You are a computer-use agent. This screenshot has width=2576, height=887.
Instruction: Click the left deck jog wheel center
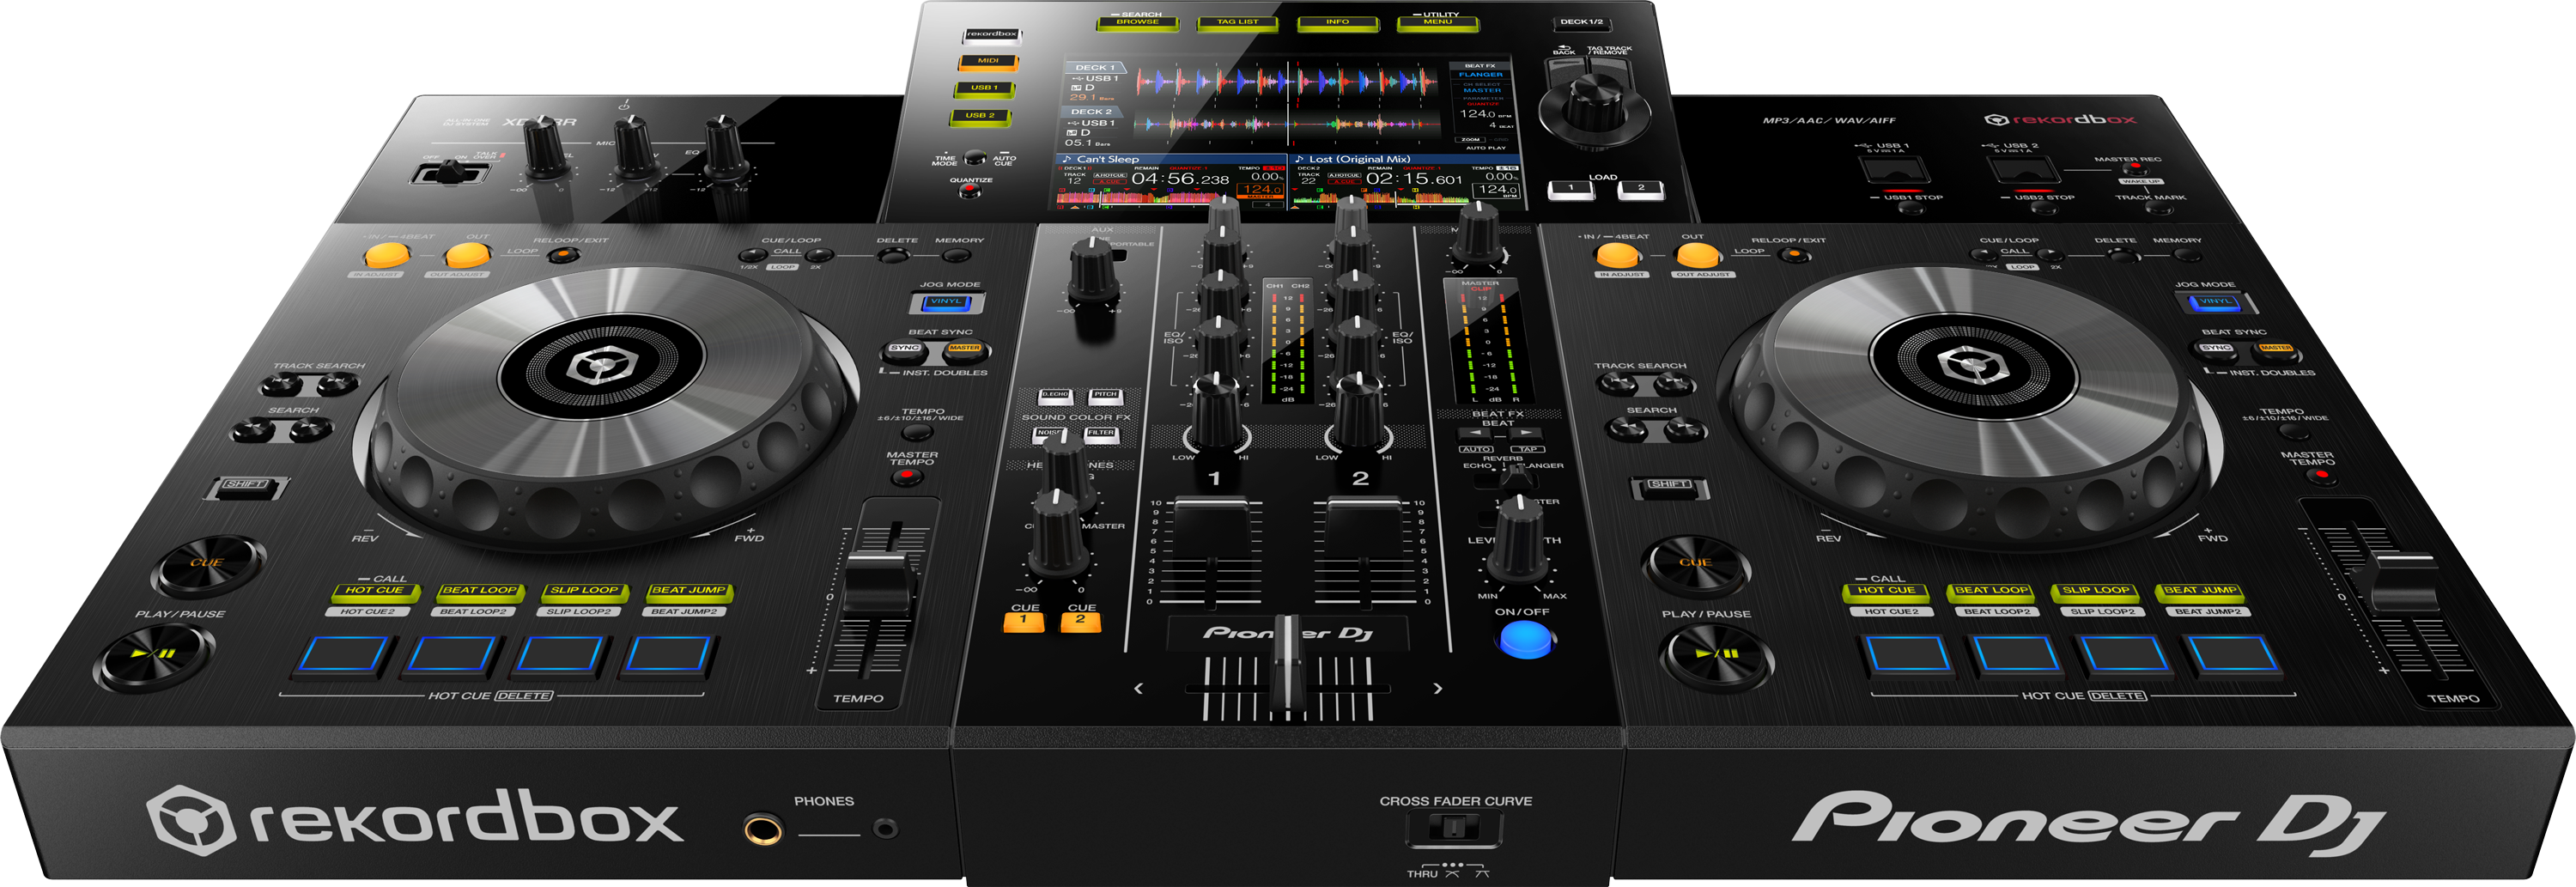click(603, 366)
